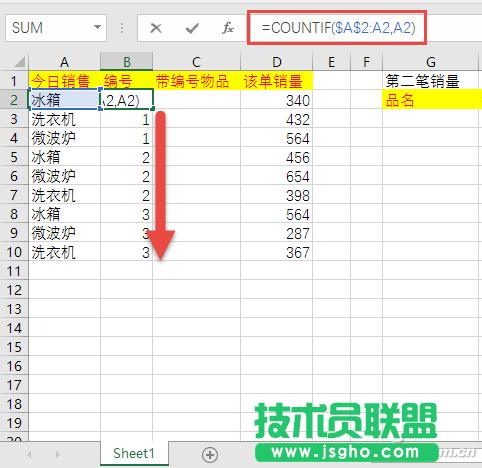
Task: Click the next sheet navigation arrow
Action: coord(58,454)
